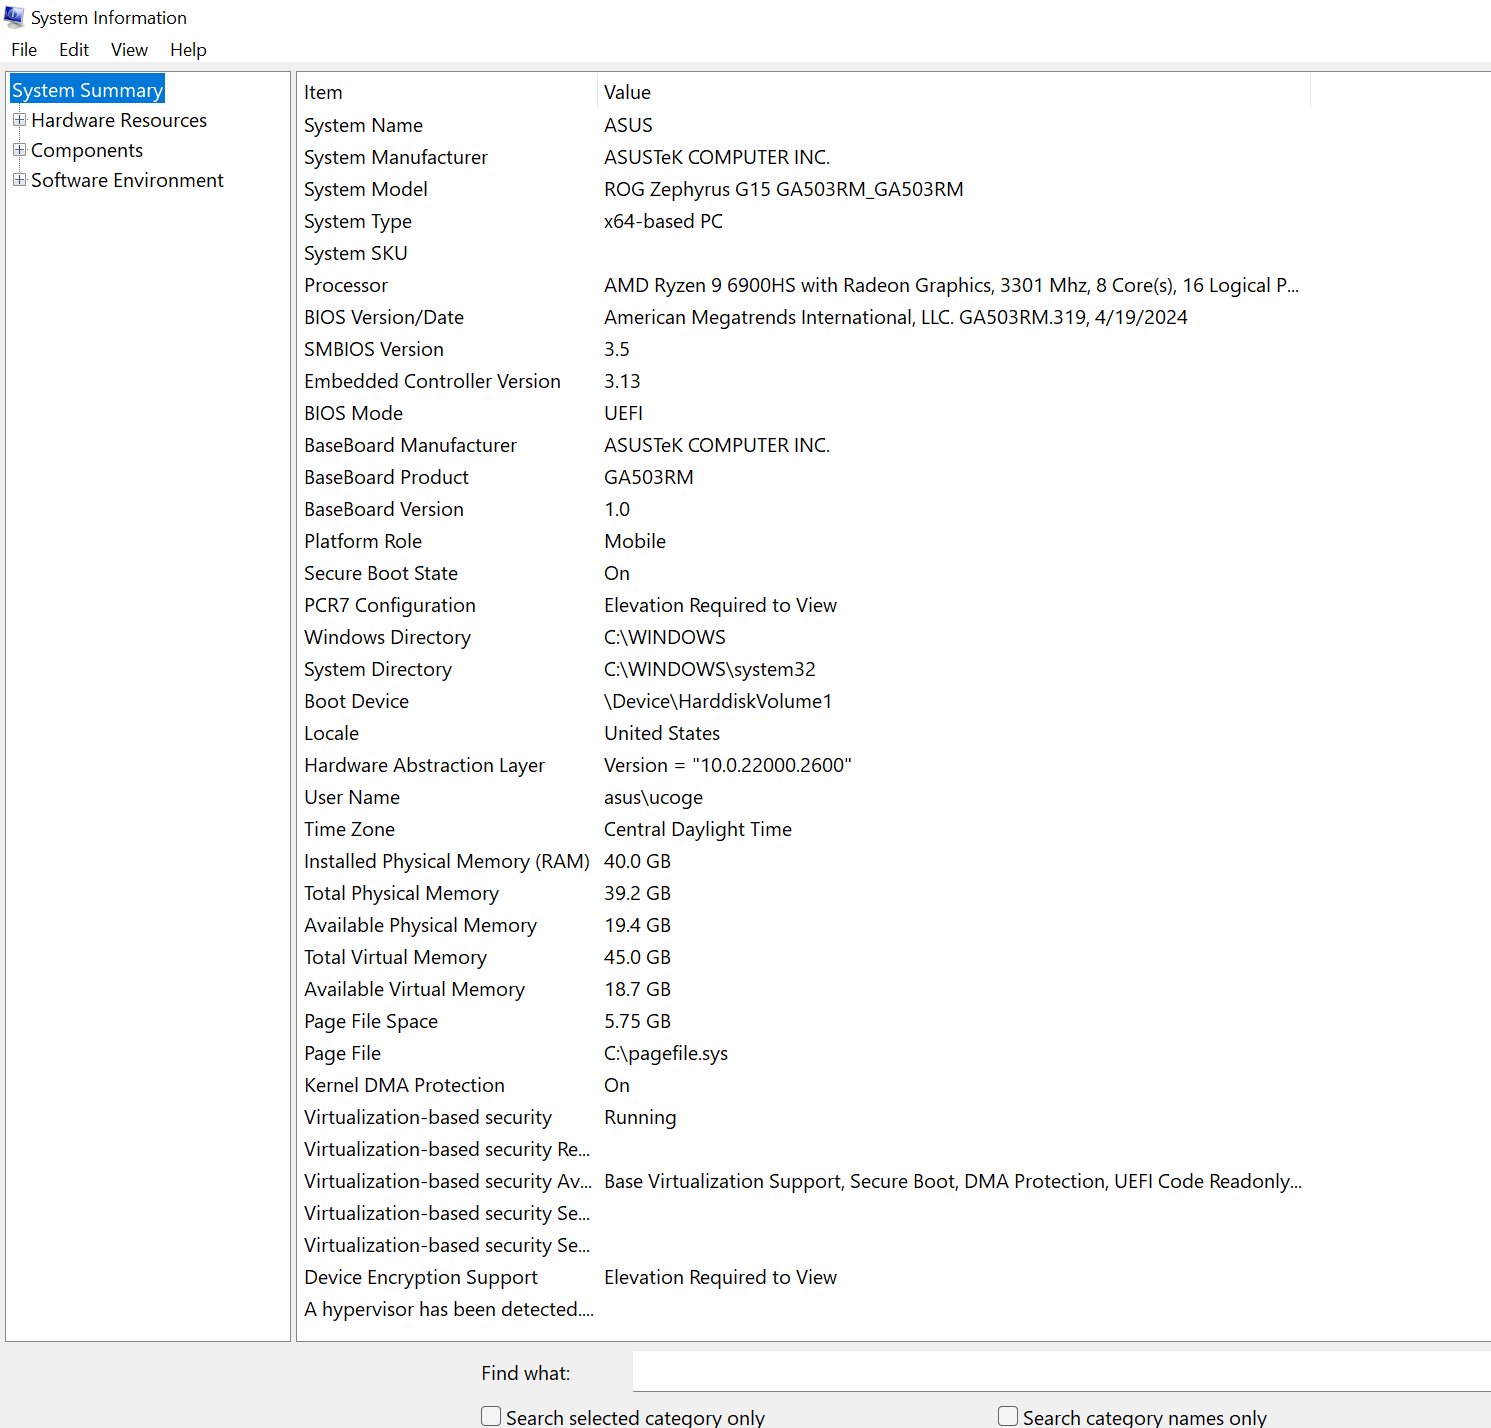This screenshot has height=1428, width=1491.
Task: Click the ROG Zephyrus G15 model value
Action: [784, 189]
